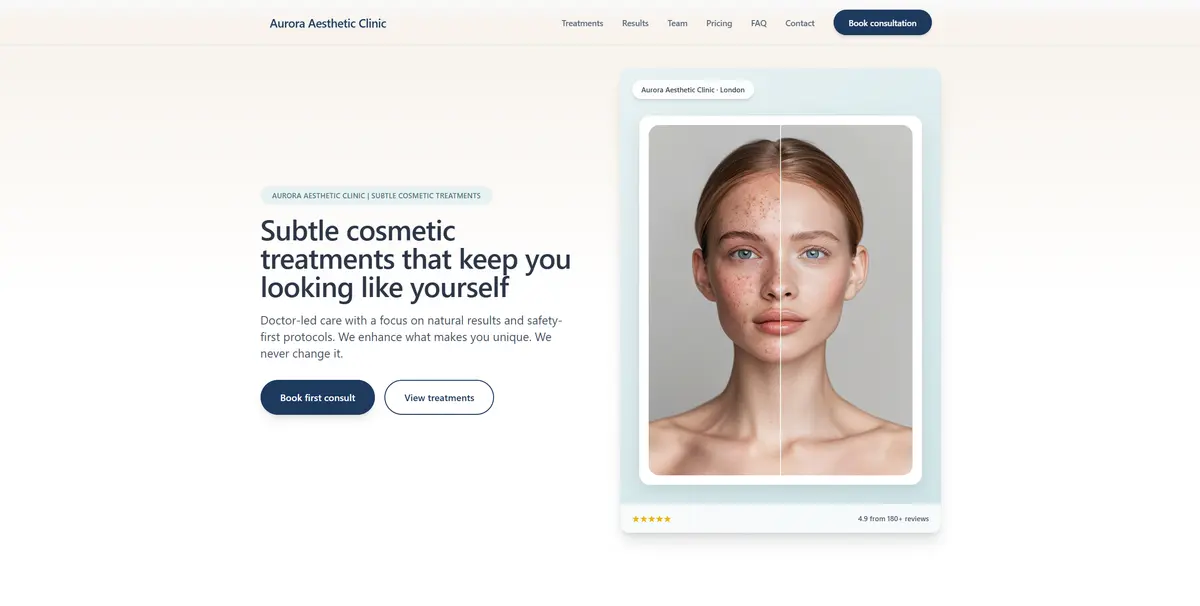
Task: Click the first star in the rating
Action: tap(635, 519)
